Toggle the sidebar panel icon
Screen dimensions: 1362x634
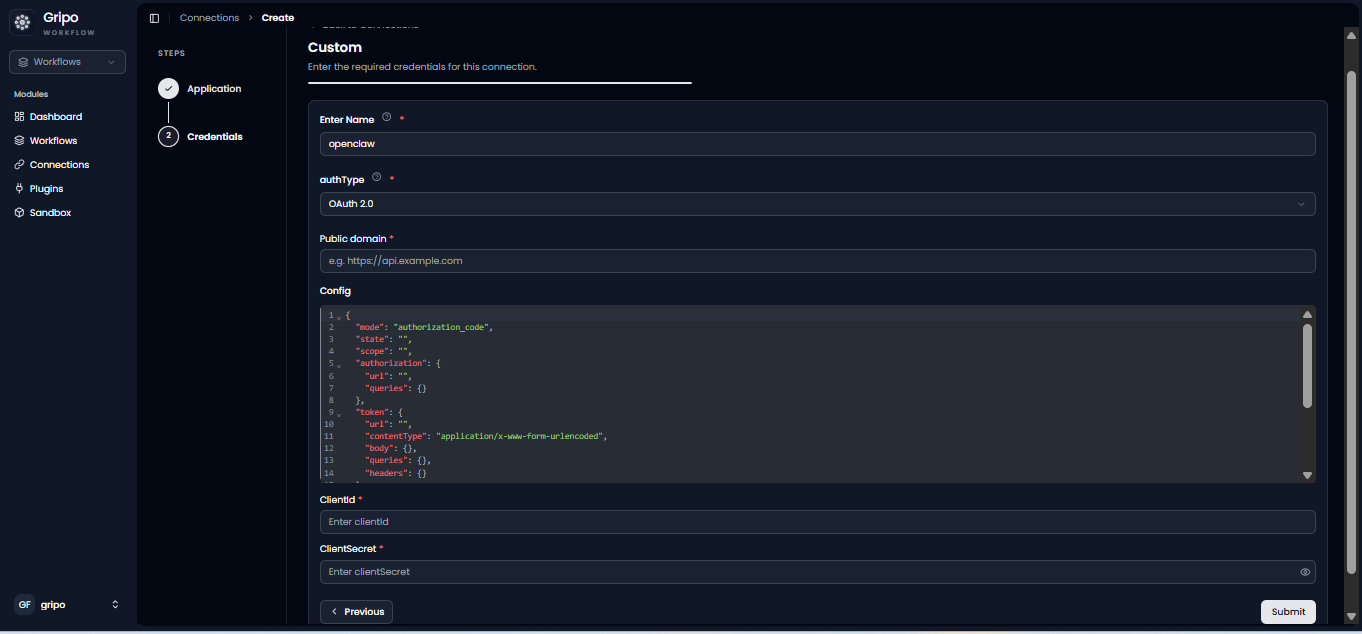154,18
